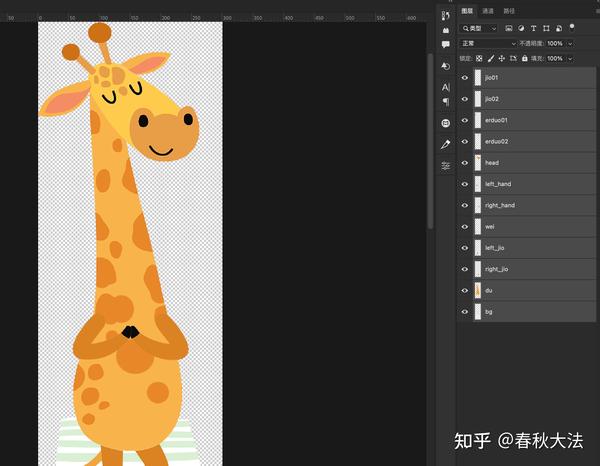Filter layers by type layer T icon
Screen dimensions: 600x466
pyautogui.click(x=533, y=28)
